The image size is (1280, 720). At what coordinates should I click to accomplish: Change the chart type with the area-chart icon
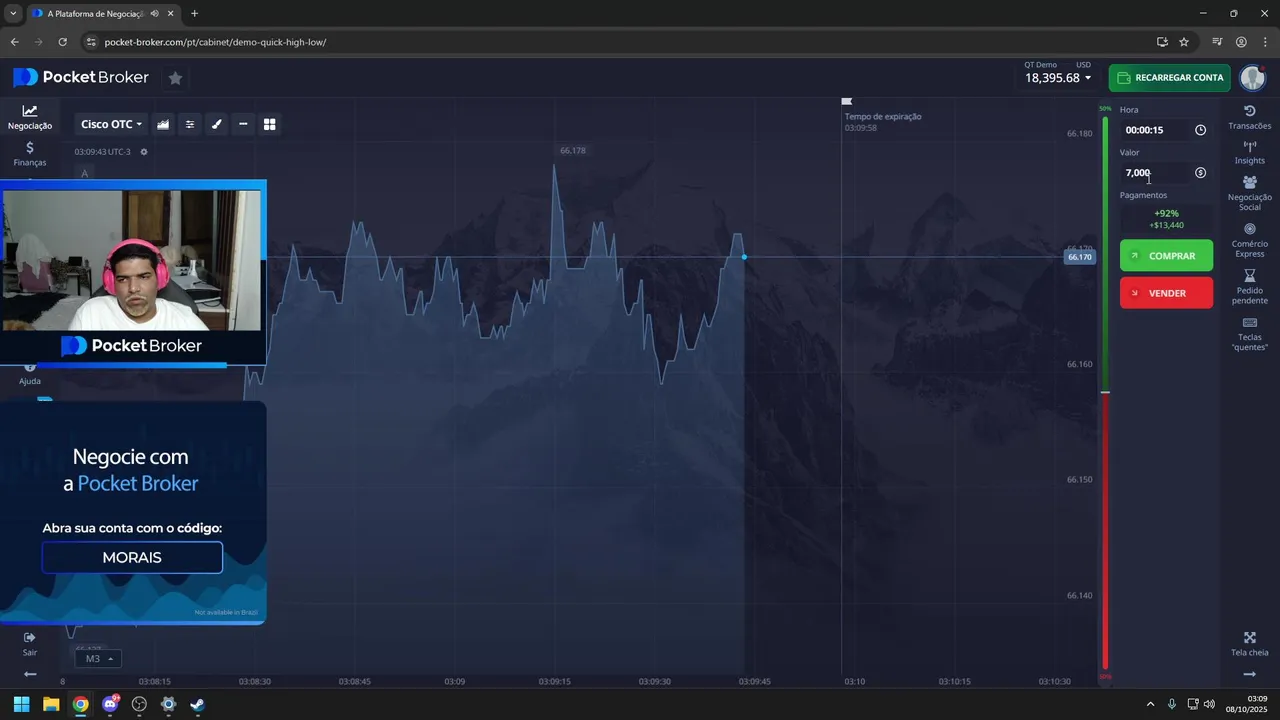(163, 124)
